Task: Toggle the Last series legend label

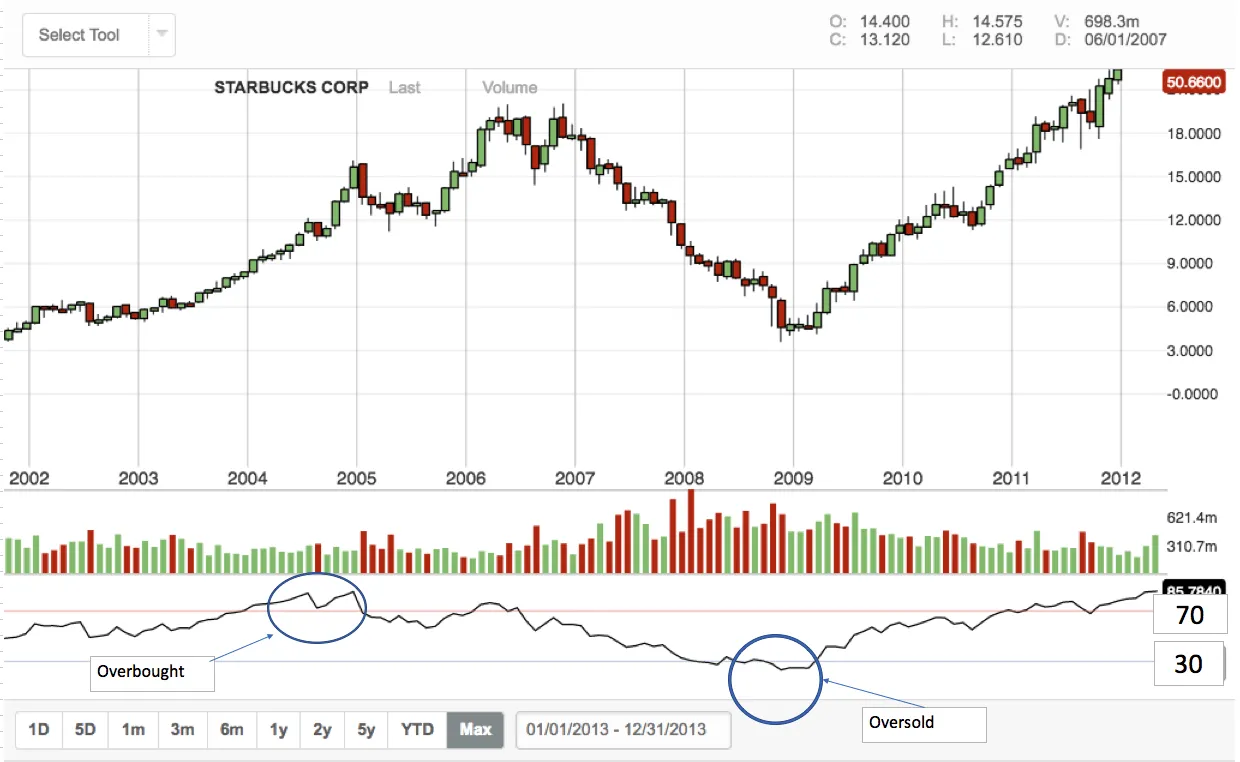Action: pos(404,88)
